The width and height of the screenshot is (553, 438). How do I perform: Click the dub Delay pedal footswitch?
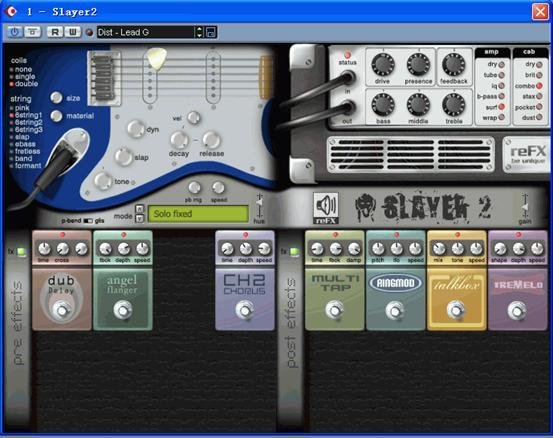tap(62, 310)
